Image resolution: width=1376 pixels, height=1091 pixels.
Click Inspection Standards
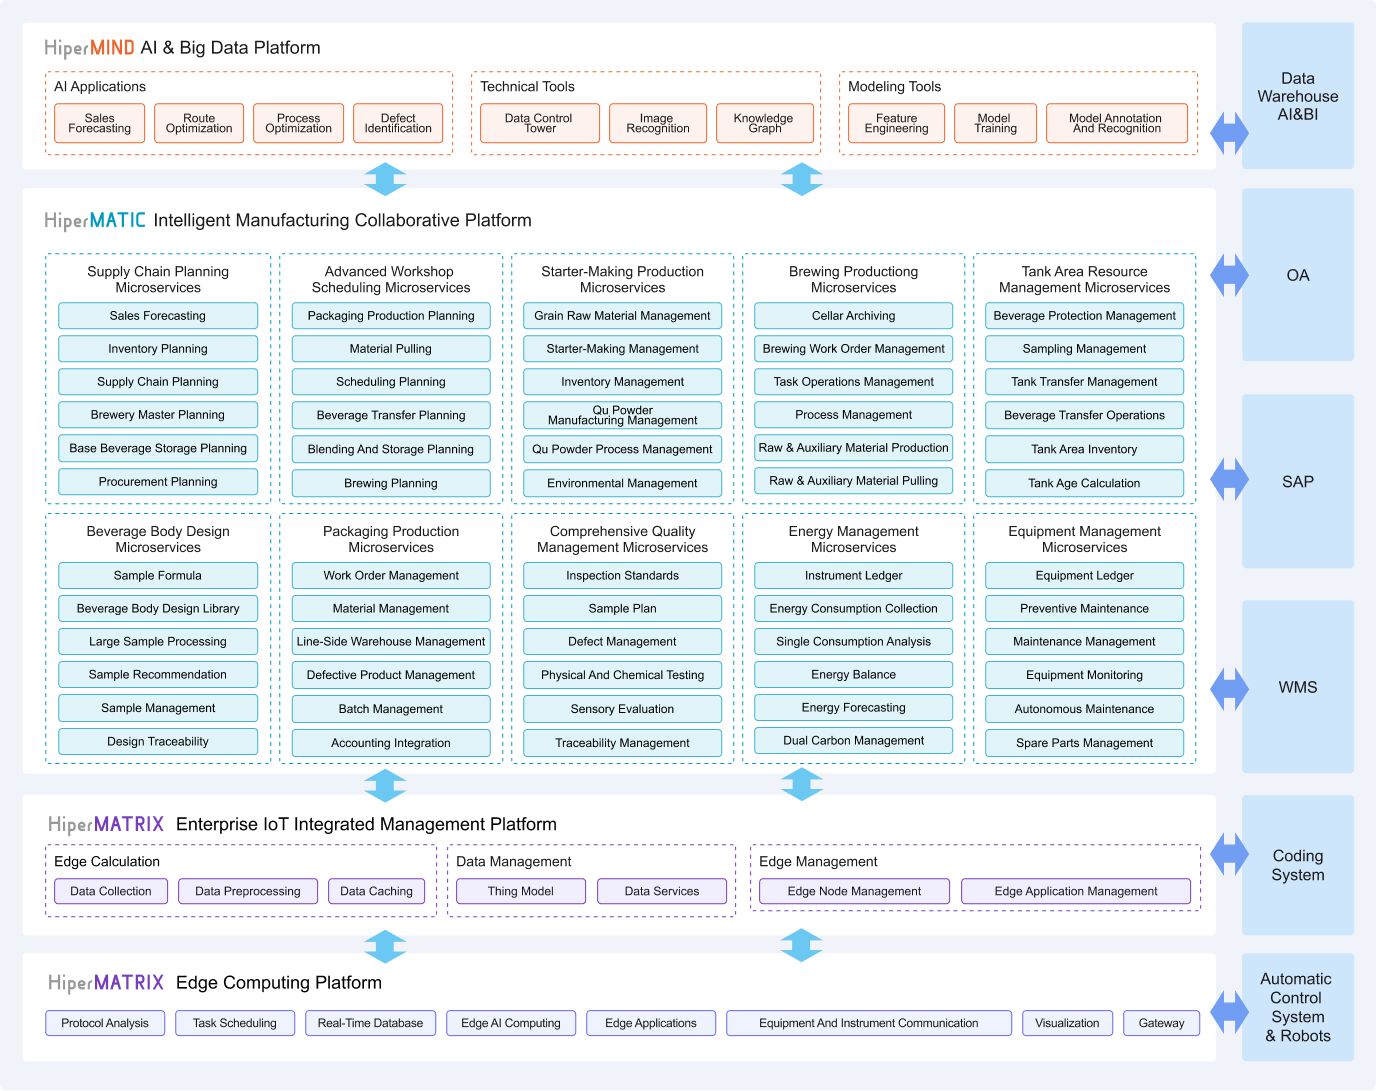point(622,576)
